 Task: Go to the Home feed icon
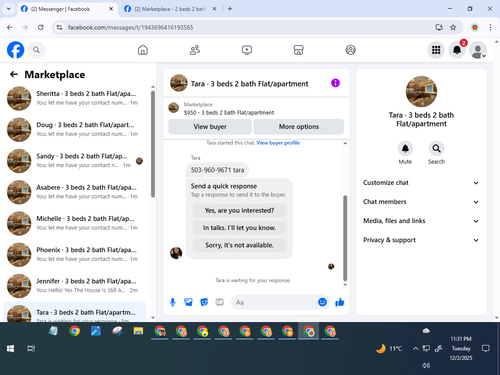(x=143, y=50)
